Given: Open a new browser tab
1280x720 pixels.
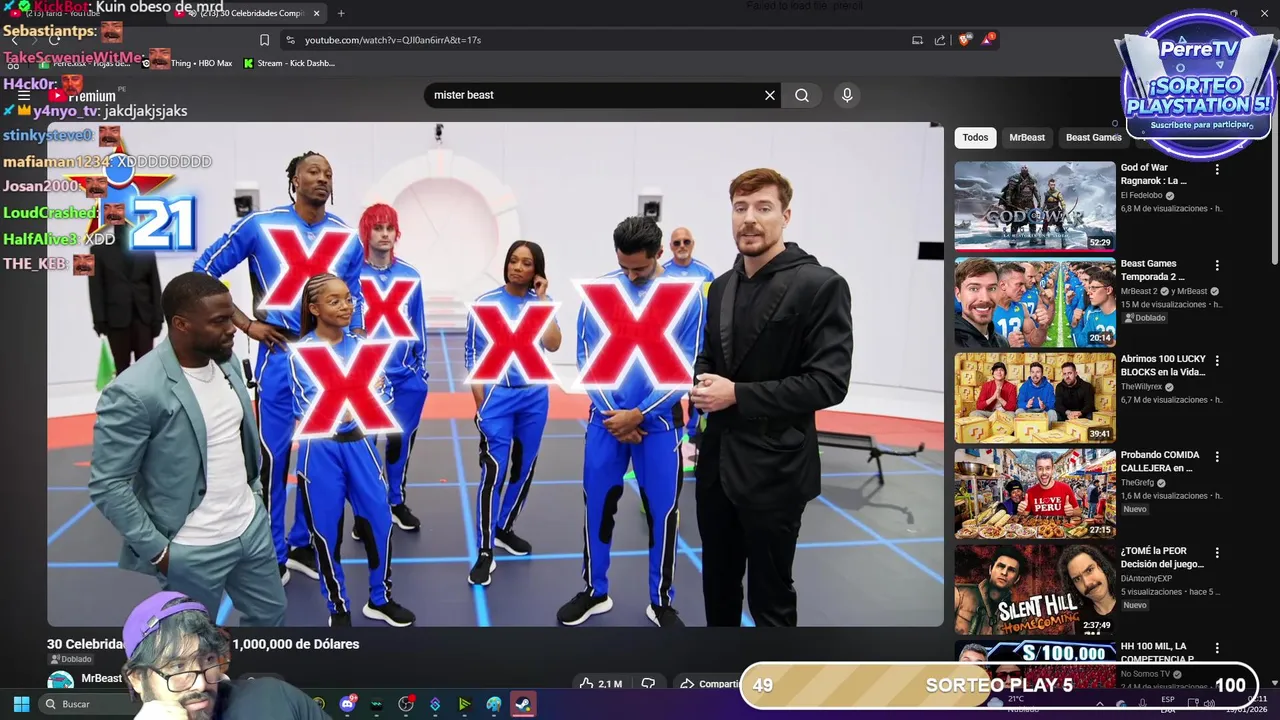Looking at the screenshot, I should pyautogui.click(x=341, y=13).
